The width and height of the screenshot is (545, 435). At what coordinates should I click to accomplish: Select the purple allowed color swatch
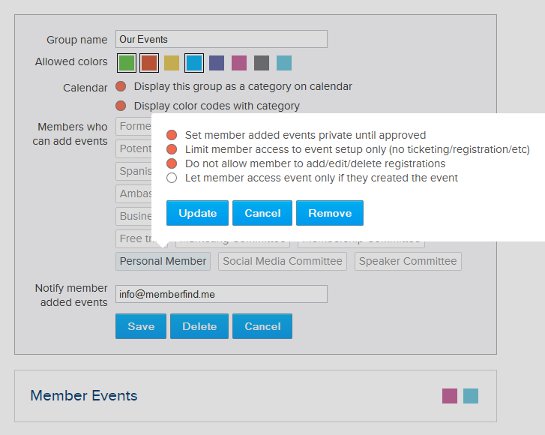pyautogui.click(x=217, y=63)
